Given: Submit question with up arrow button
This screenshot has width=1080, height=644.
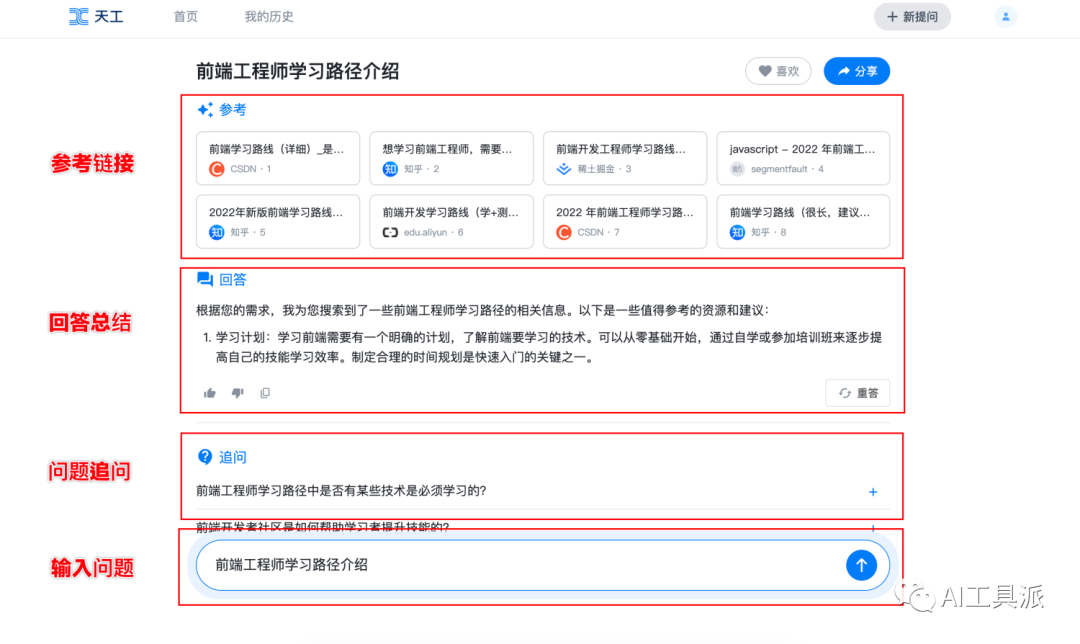Looking at the screenshot, I should (861, 565).
